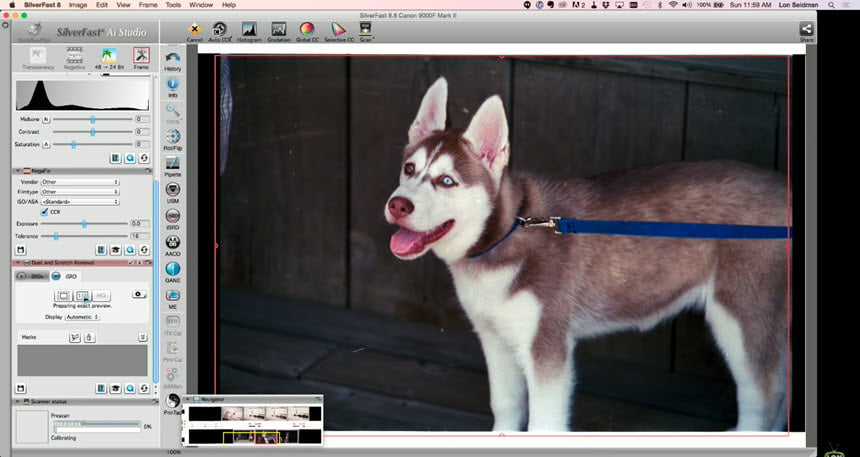Screen dimensions: 860x457
Task: Collapse the Scanner status panel
Action: coord(18,402)
